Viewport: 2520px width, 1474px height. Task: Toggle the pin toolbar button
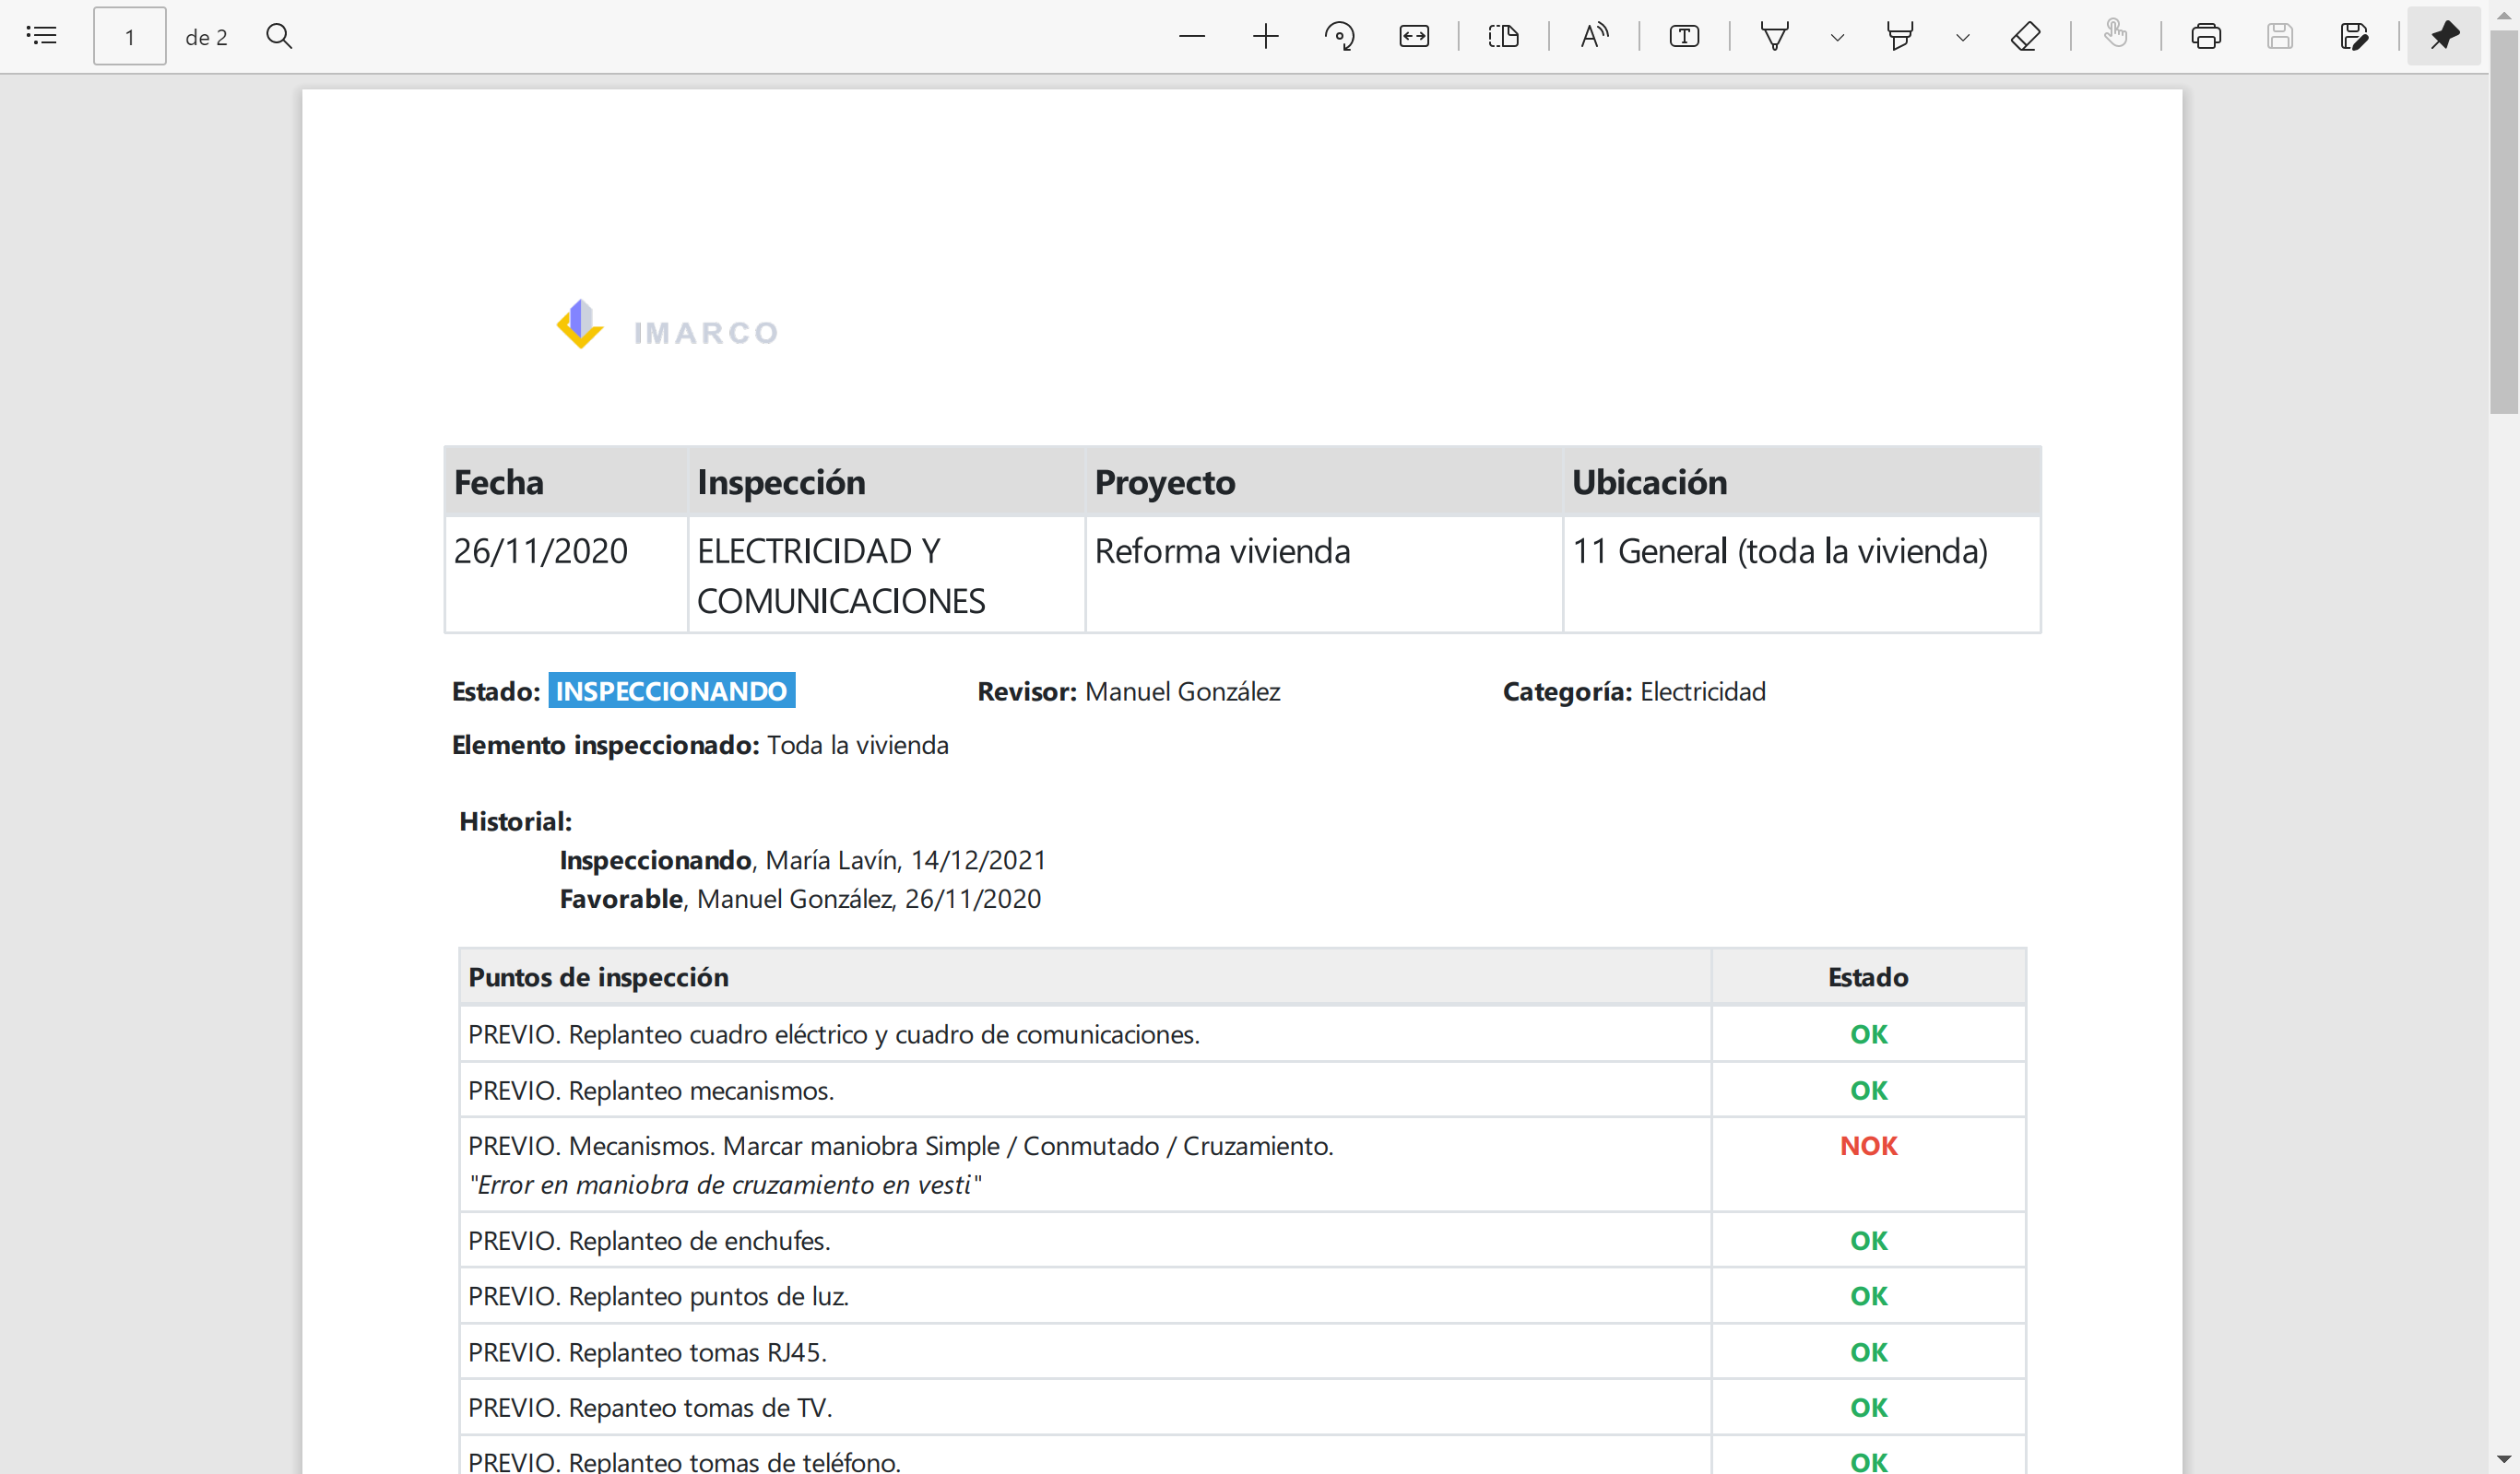tap(2444, 36)
